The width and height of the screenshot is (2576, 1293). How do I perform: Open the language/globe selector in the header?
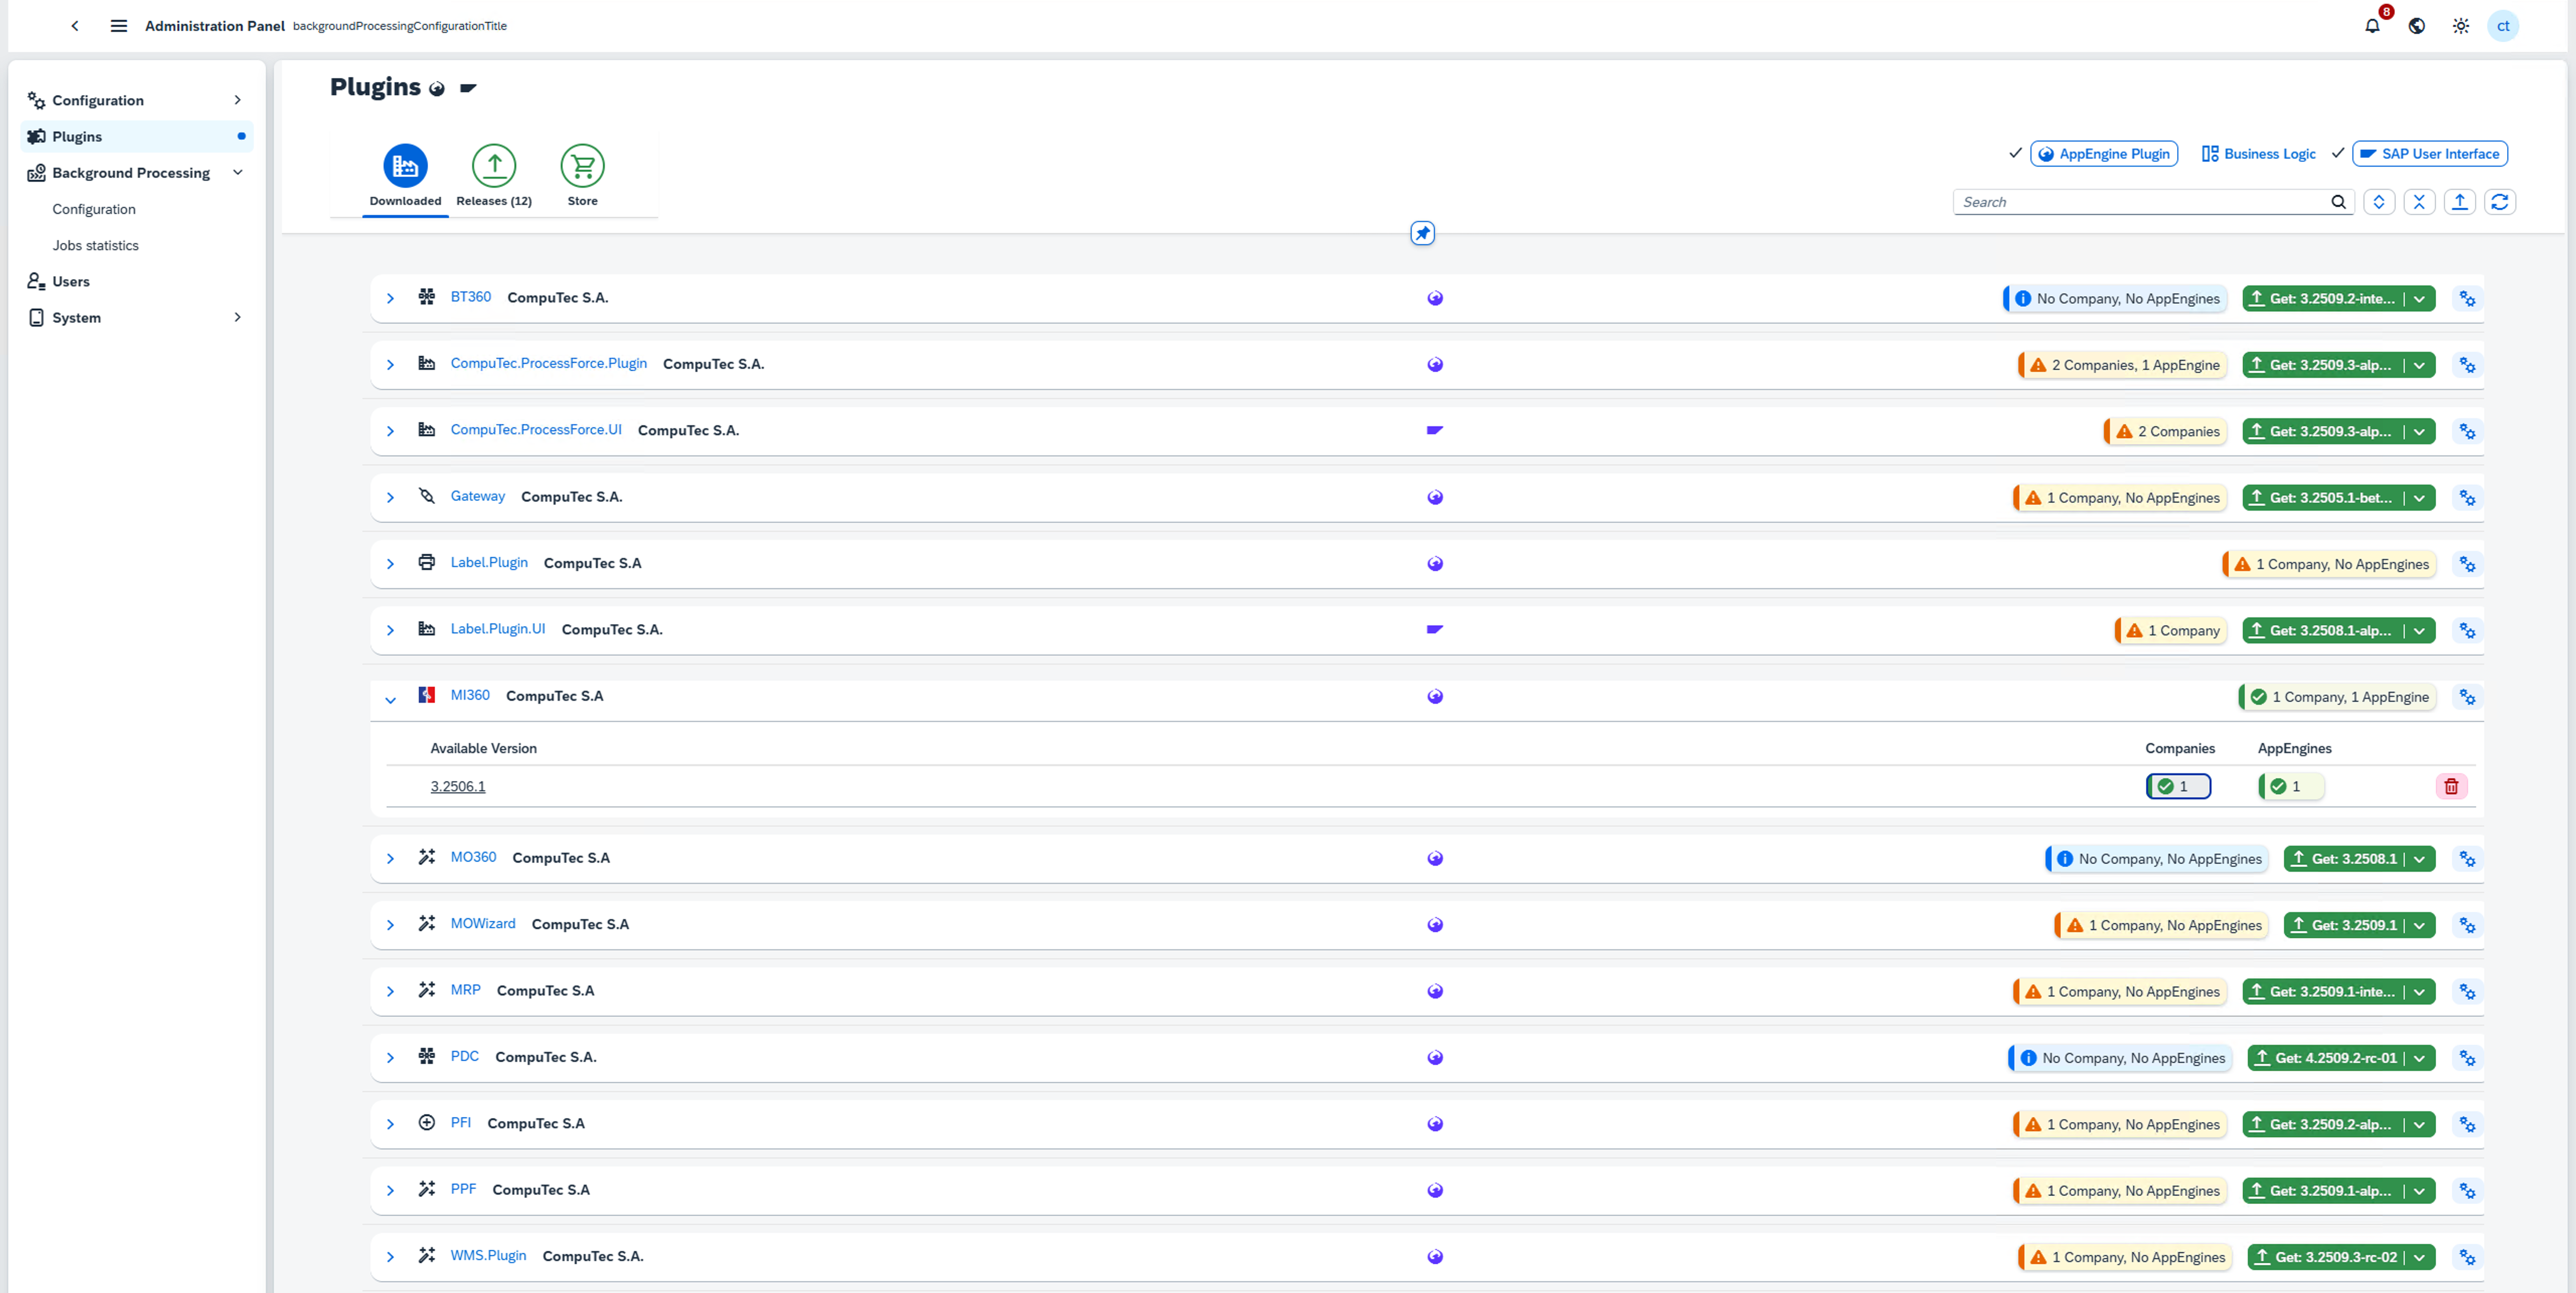(x=2417, y=26)
